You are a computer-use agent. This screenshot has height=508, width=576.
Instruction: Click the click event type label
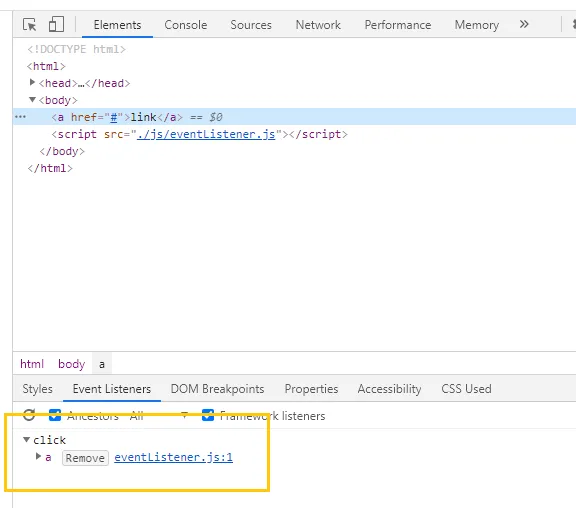[x=49, y=440]
